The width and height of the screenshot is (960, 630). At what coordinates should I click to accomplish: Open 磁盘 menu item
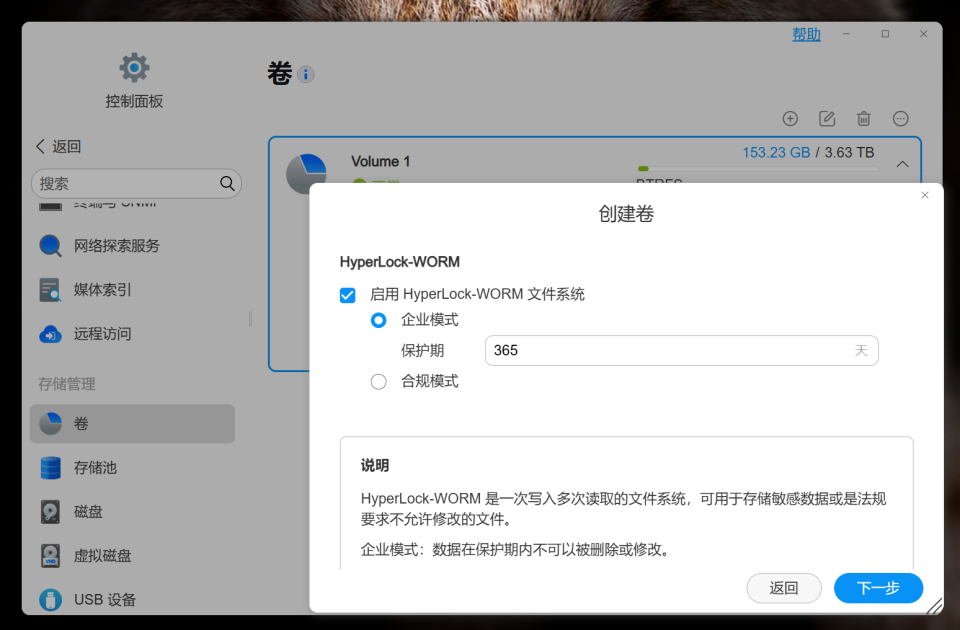click(132, 512)
